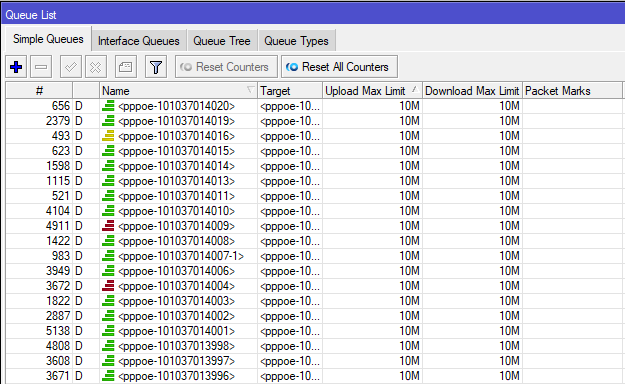
Task: Select queue name <pppoe-10103714004>
Action: click(177, 286)
